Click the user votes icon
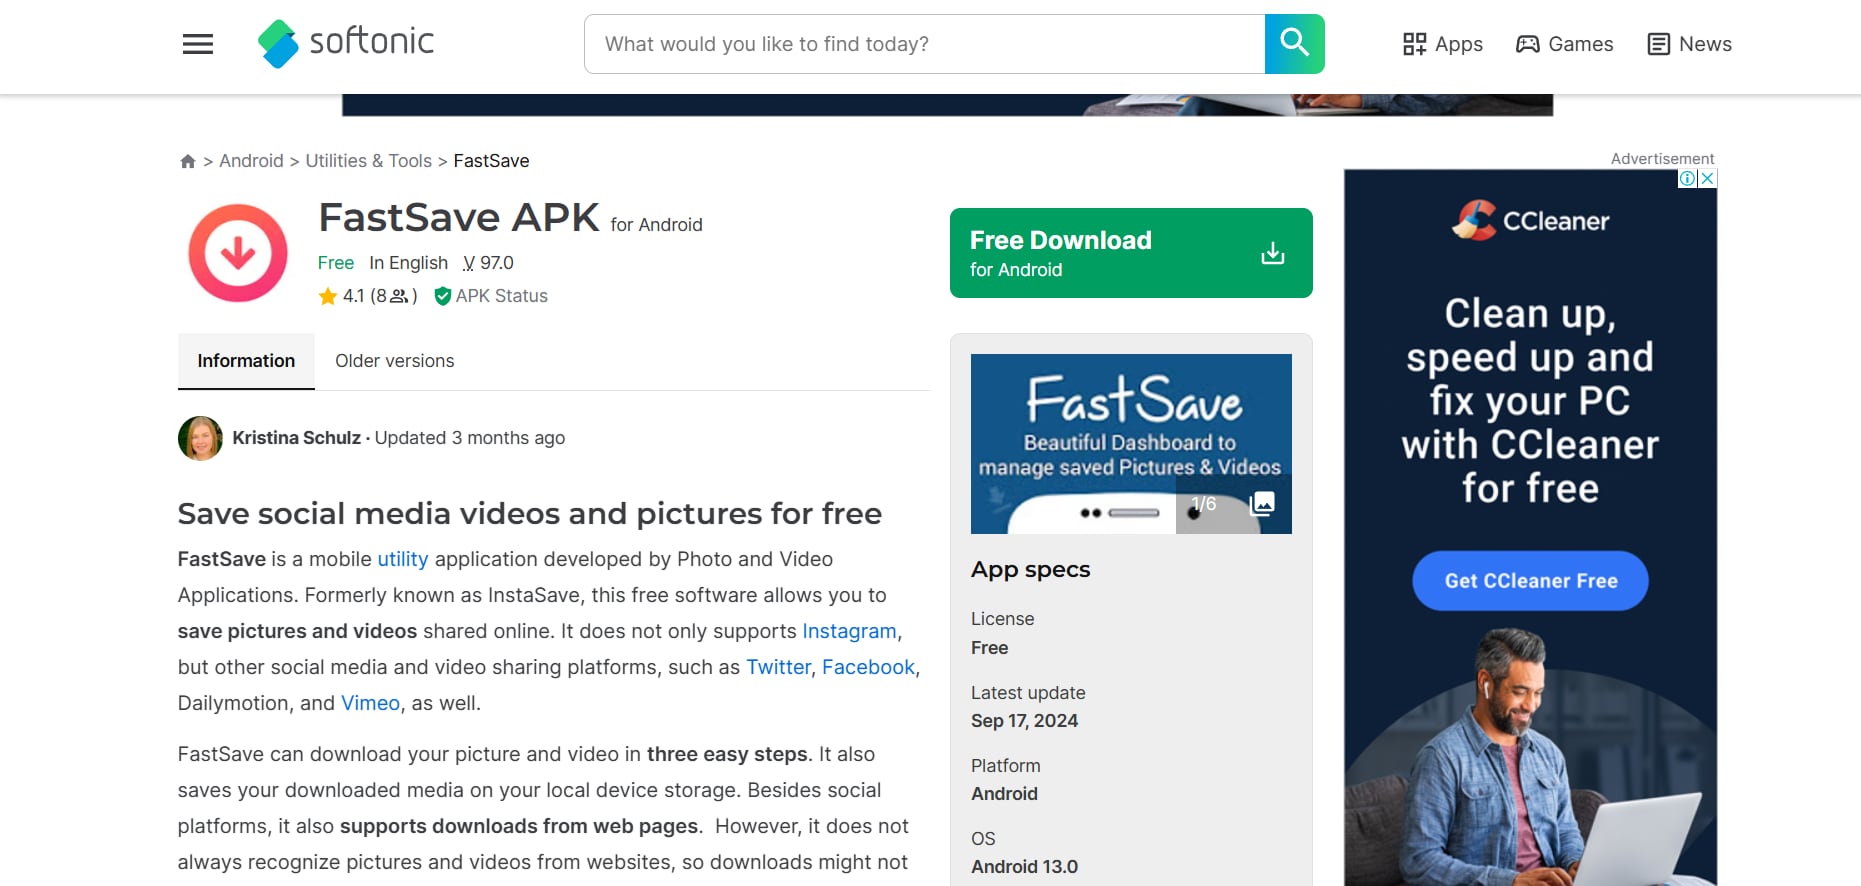The height and width of the screenshot is (886, 1861). tap(399, 296)
